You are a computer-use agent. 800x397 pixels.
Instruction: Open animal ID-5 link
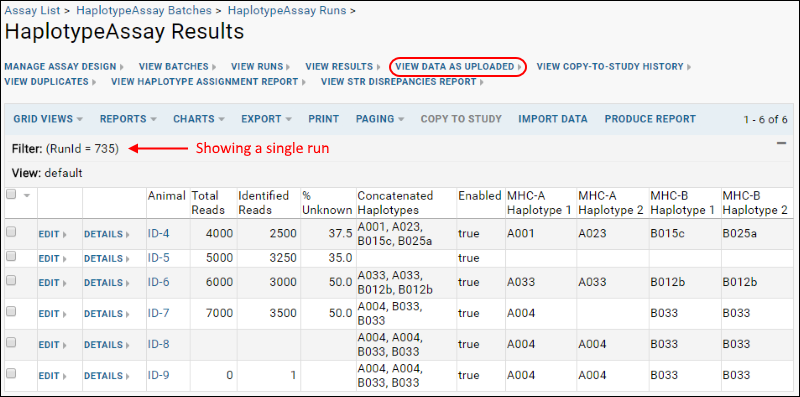pyautogui.click(x=158, y=258)
